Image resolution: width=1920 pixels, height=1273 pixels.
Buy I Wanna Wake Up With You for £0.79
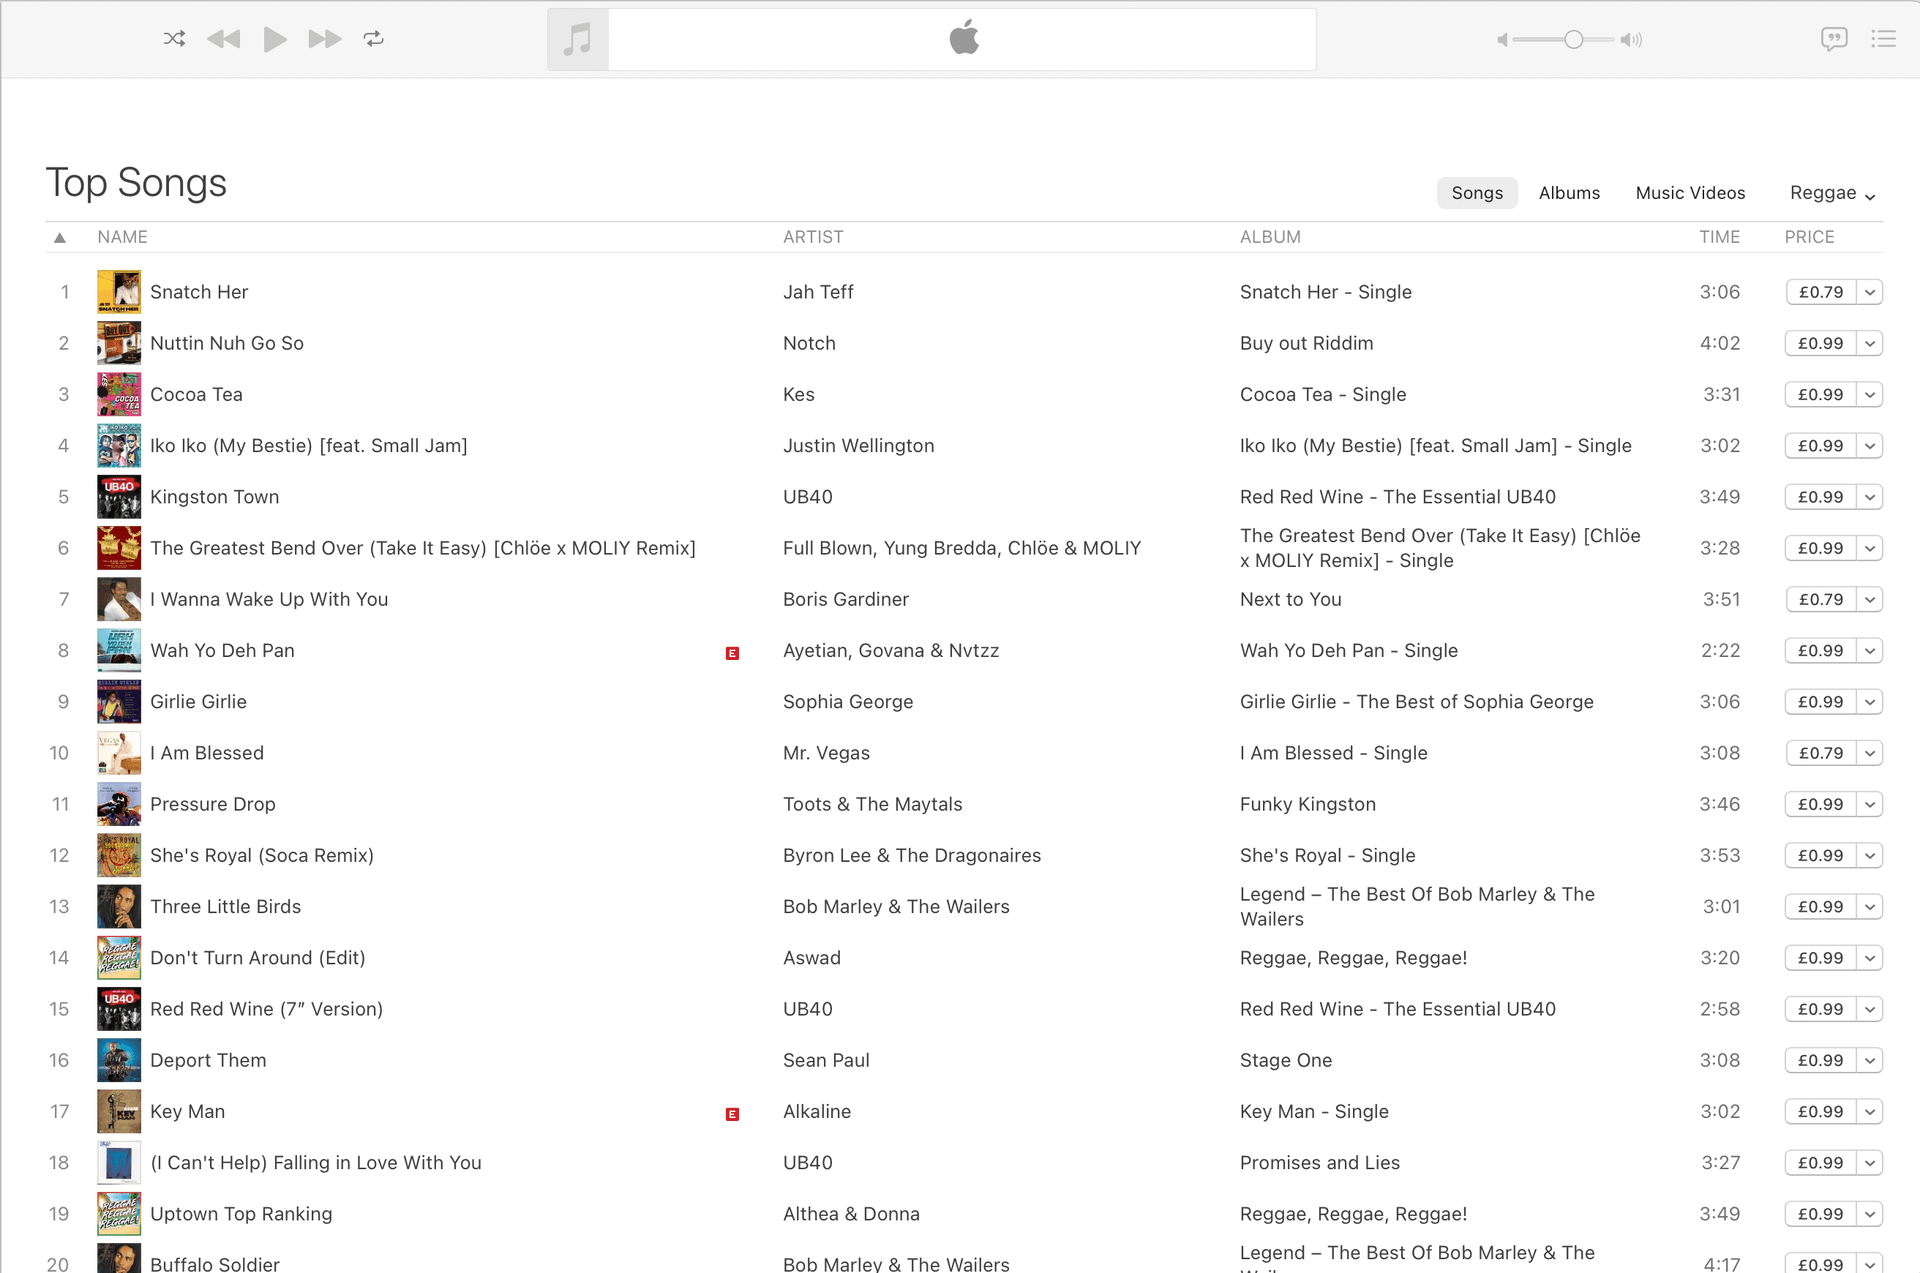[x=1820, y=599]
